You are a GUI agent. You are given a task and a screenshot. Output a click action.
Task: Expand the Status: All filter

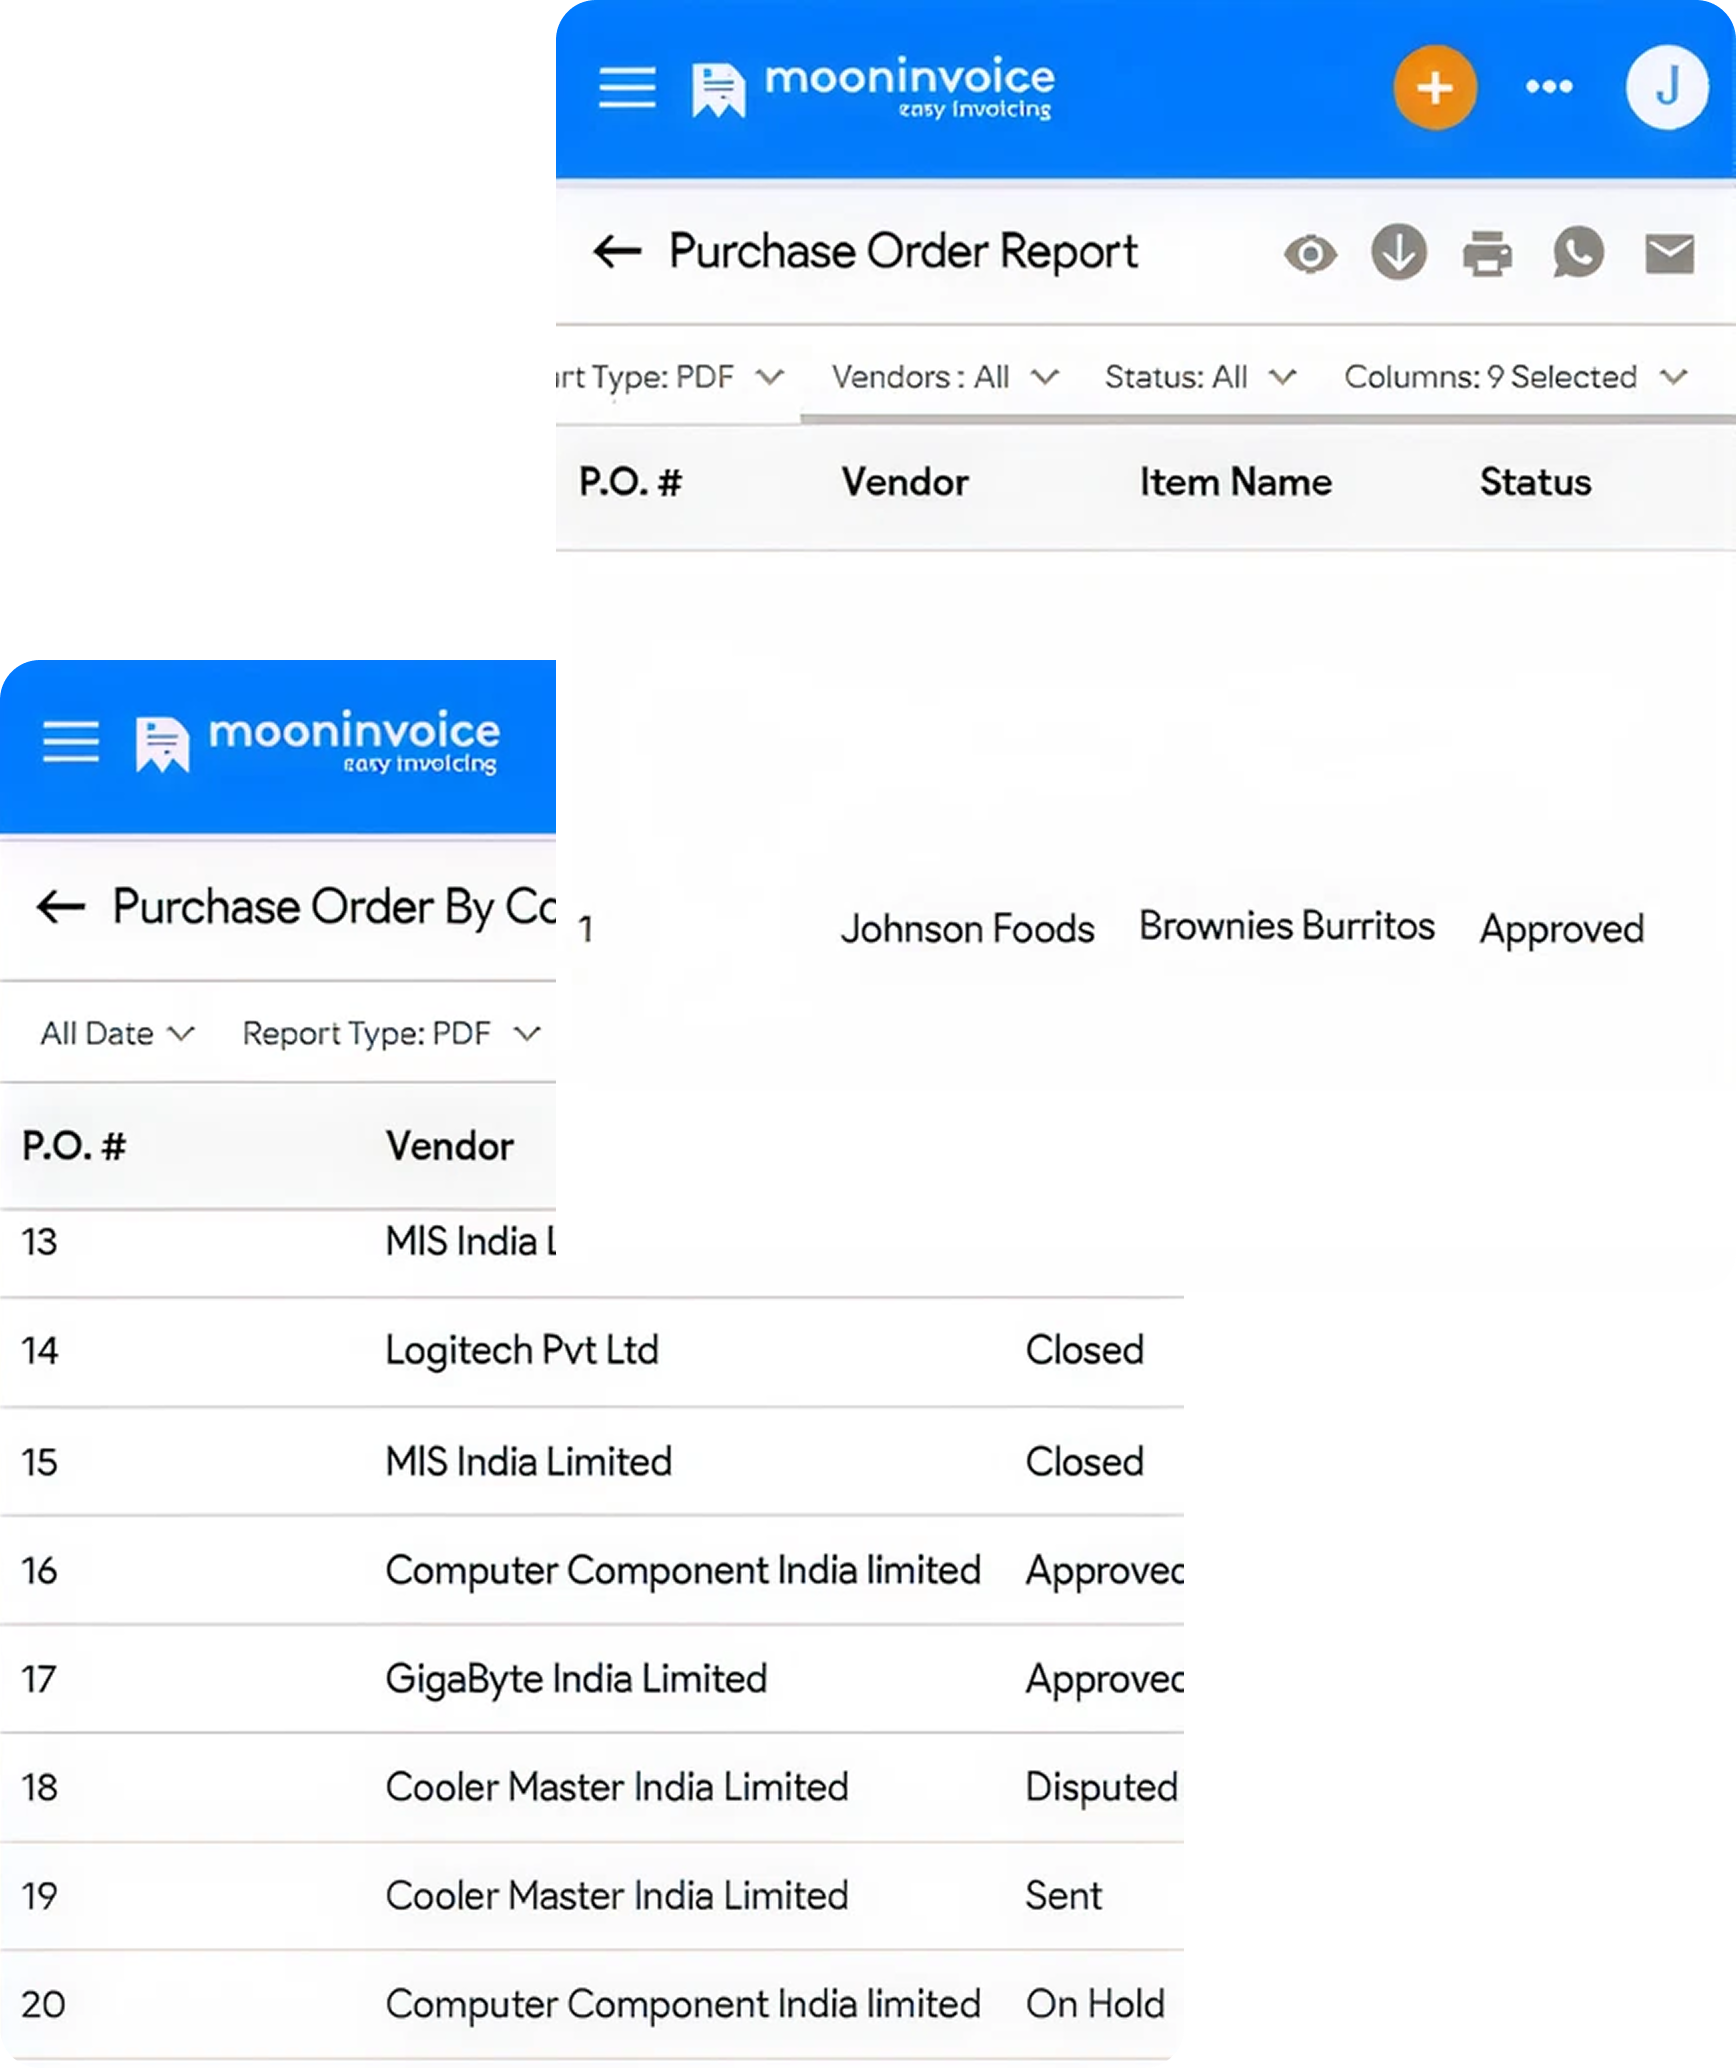tap(1200, 378)
